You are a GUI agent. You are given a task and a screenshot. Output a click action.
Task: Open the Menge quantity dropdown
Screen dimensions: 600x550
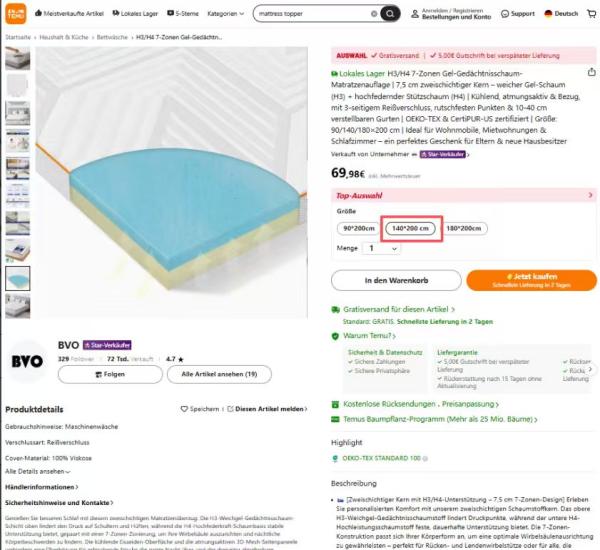tap(381, 248)
